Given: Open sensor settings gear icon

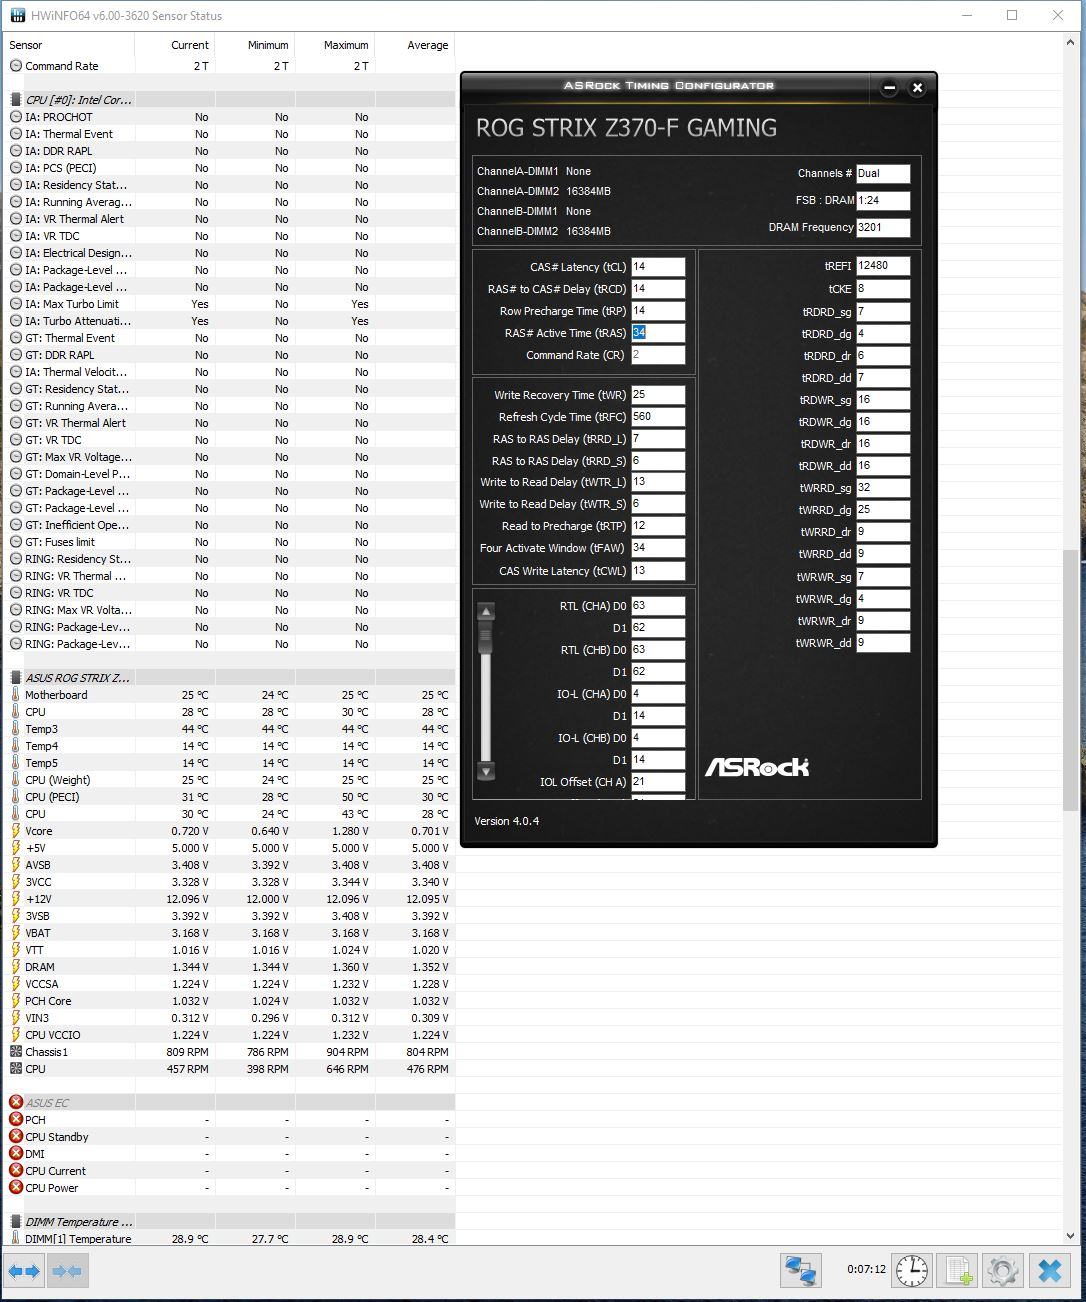Looking at the screenshot, I should click(x=1002, y=1270).
